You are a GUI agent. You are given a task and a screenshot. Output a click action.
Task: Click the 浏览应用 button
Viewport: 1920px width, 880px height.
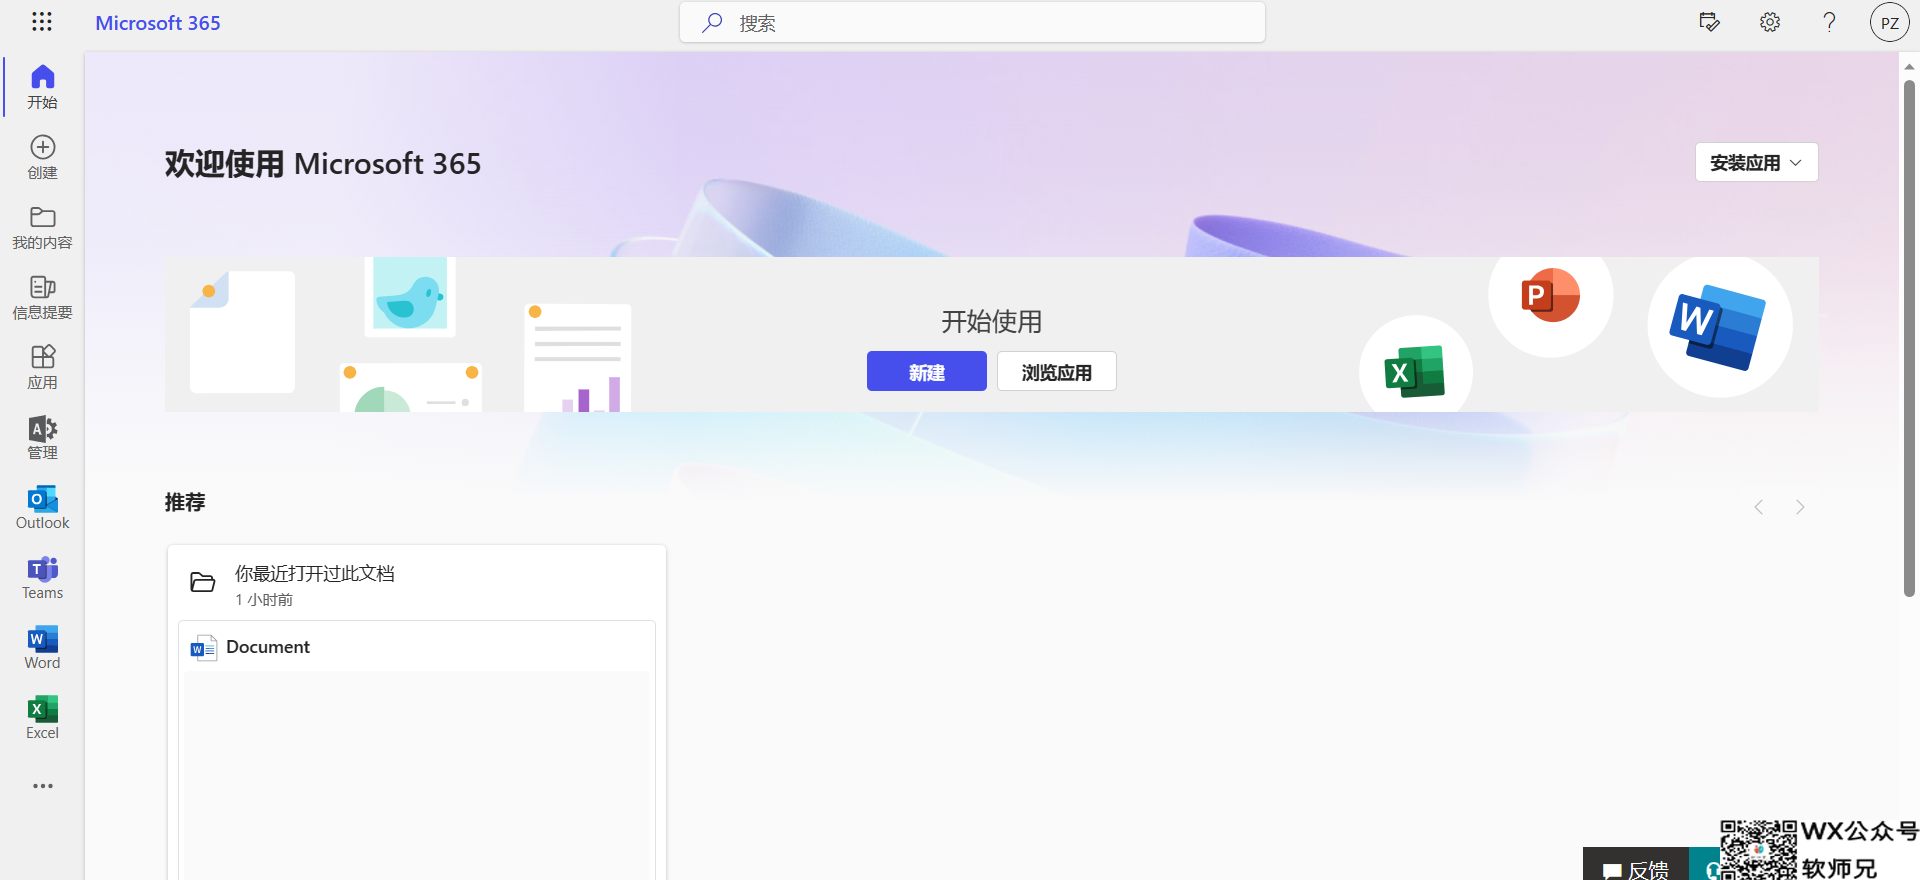click(1056, 371)
